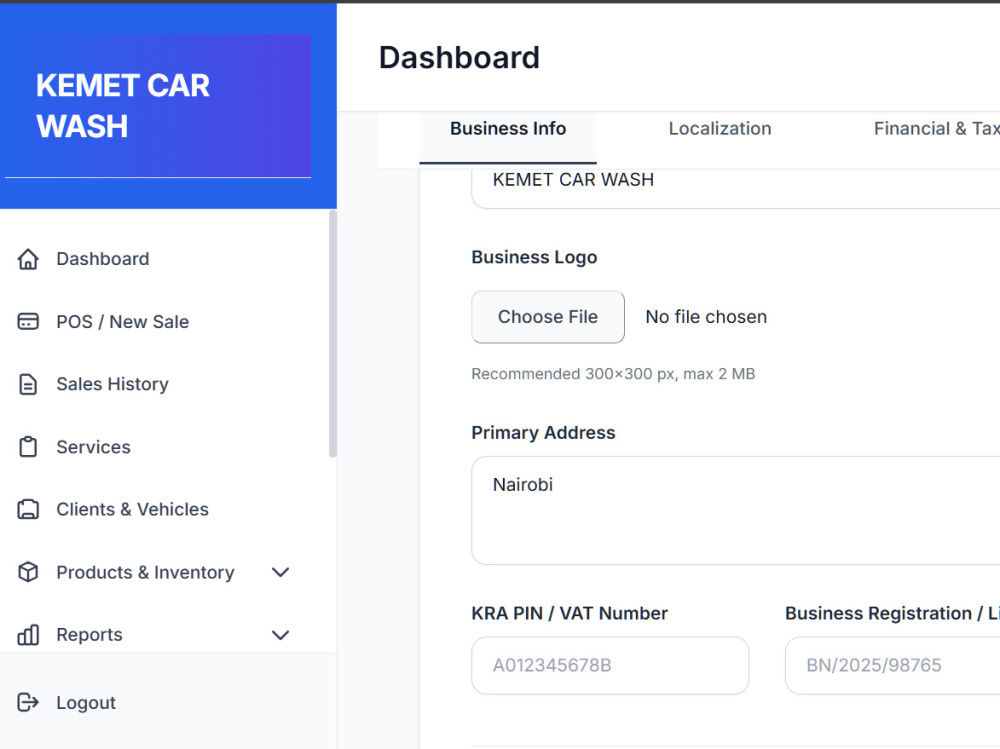Click the Reports bar chart icon
Image resolution: width=1000 pixels, height=749 pixels.
coord(28,635)
